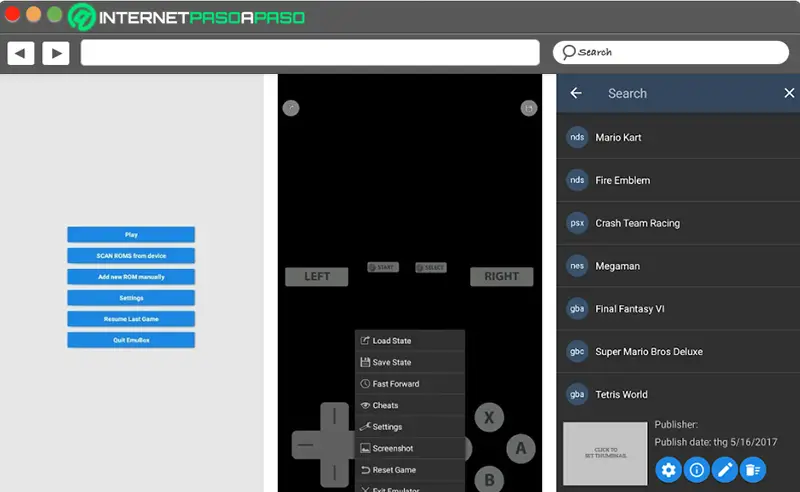
Task: Click the gba badge beside Tetris World
Action: (x=577, y=395)
